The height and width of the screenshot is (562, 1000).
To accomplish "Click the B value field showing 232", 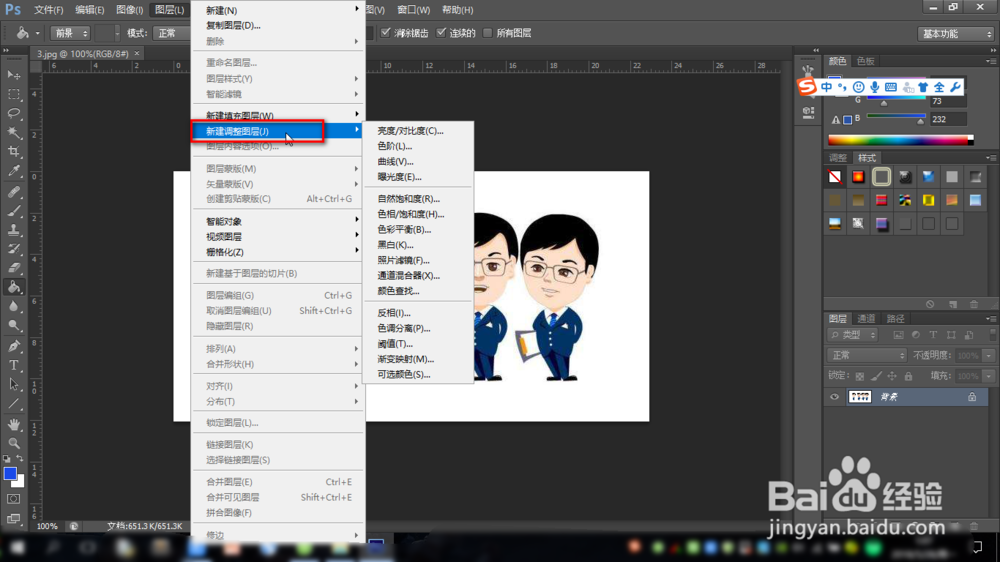I will point(948,119).
